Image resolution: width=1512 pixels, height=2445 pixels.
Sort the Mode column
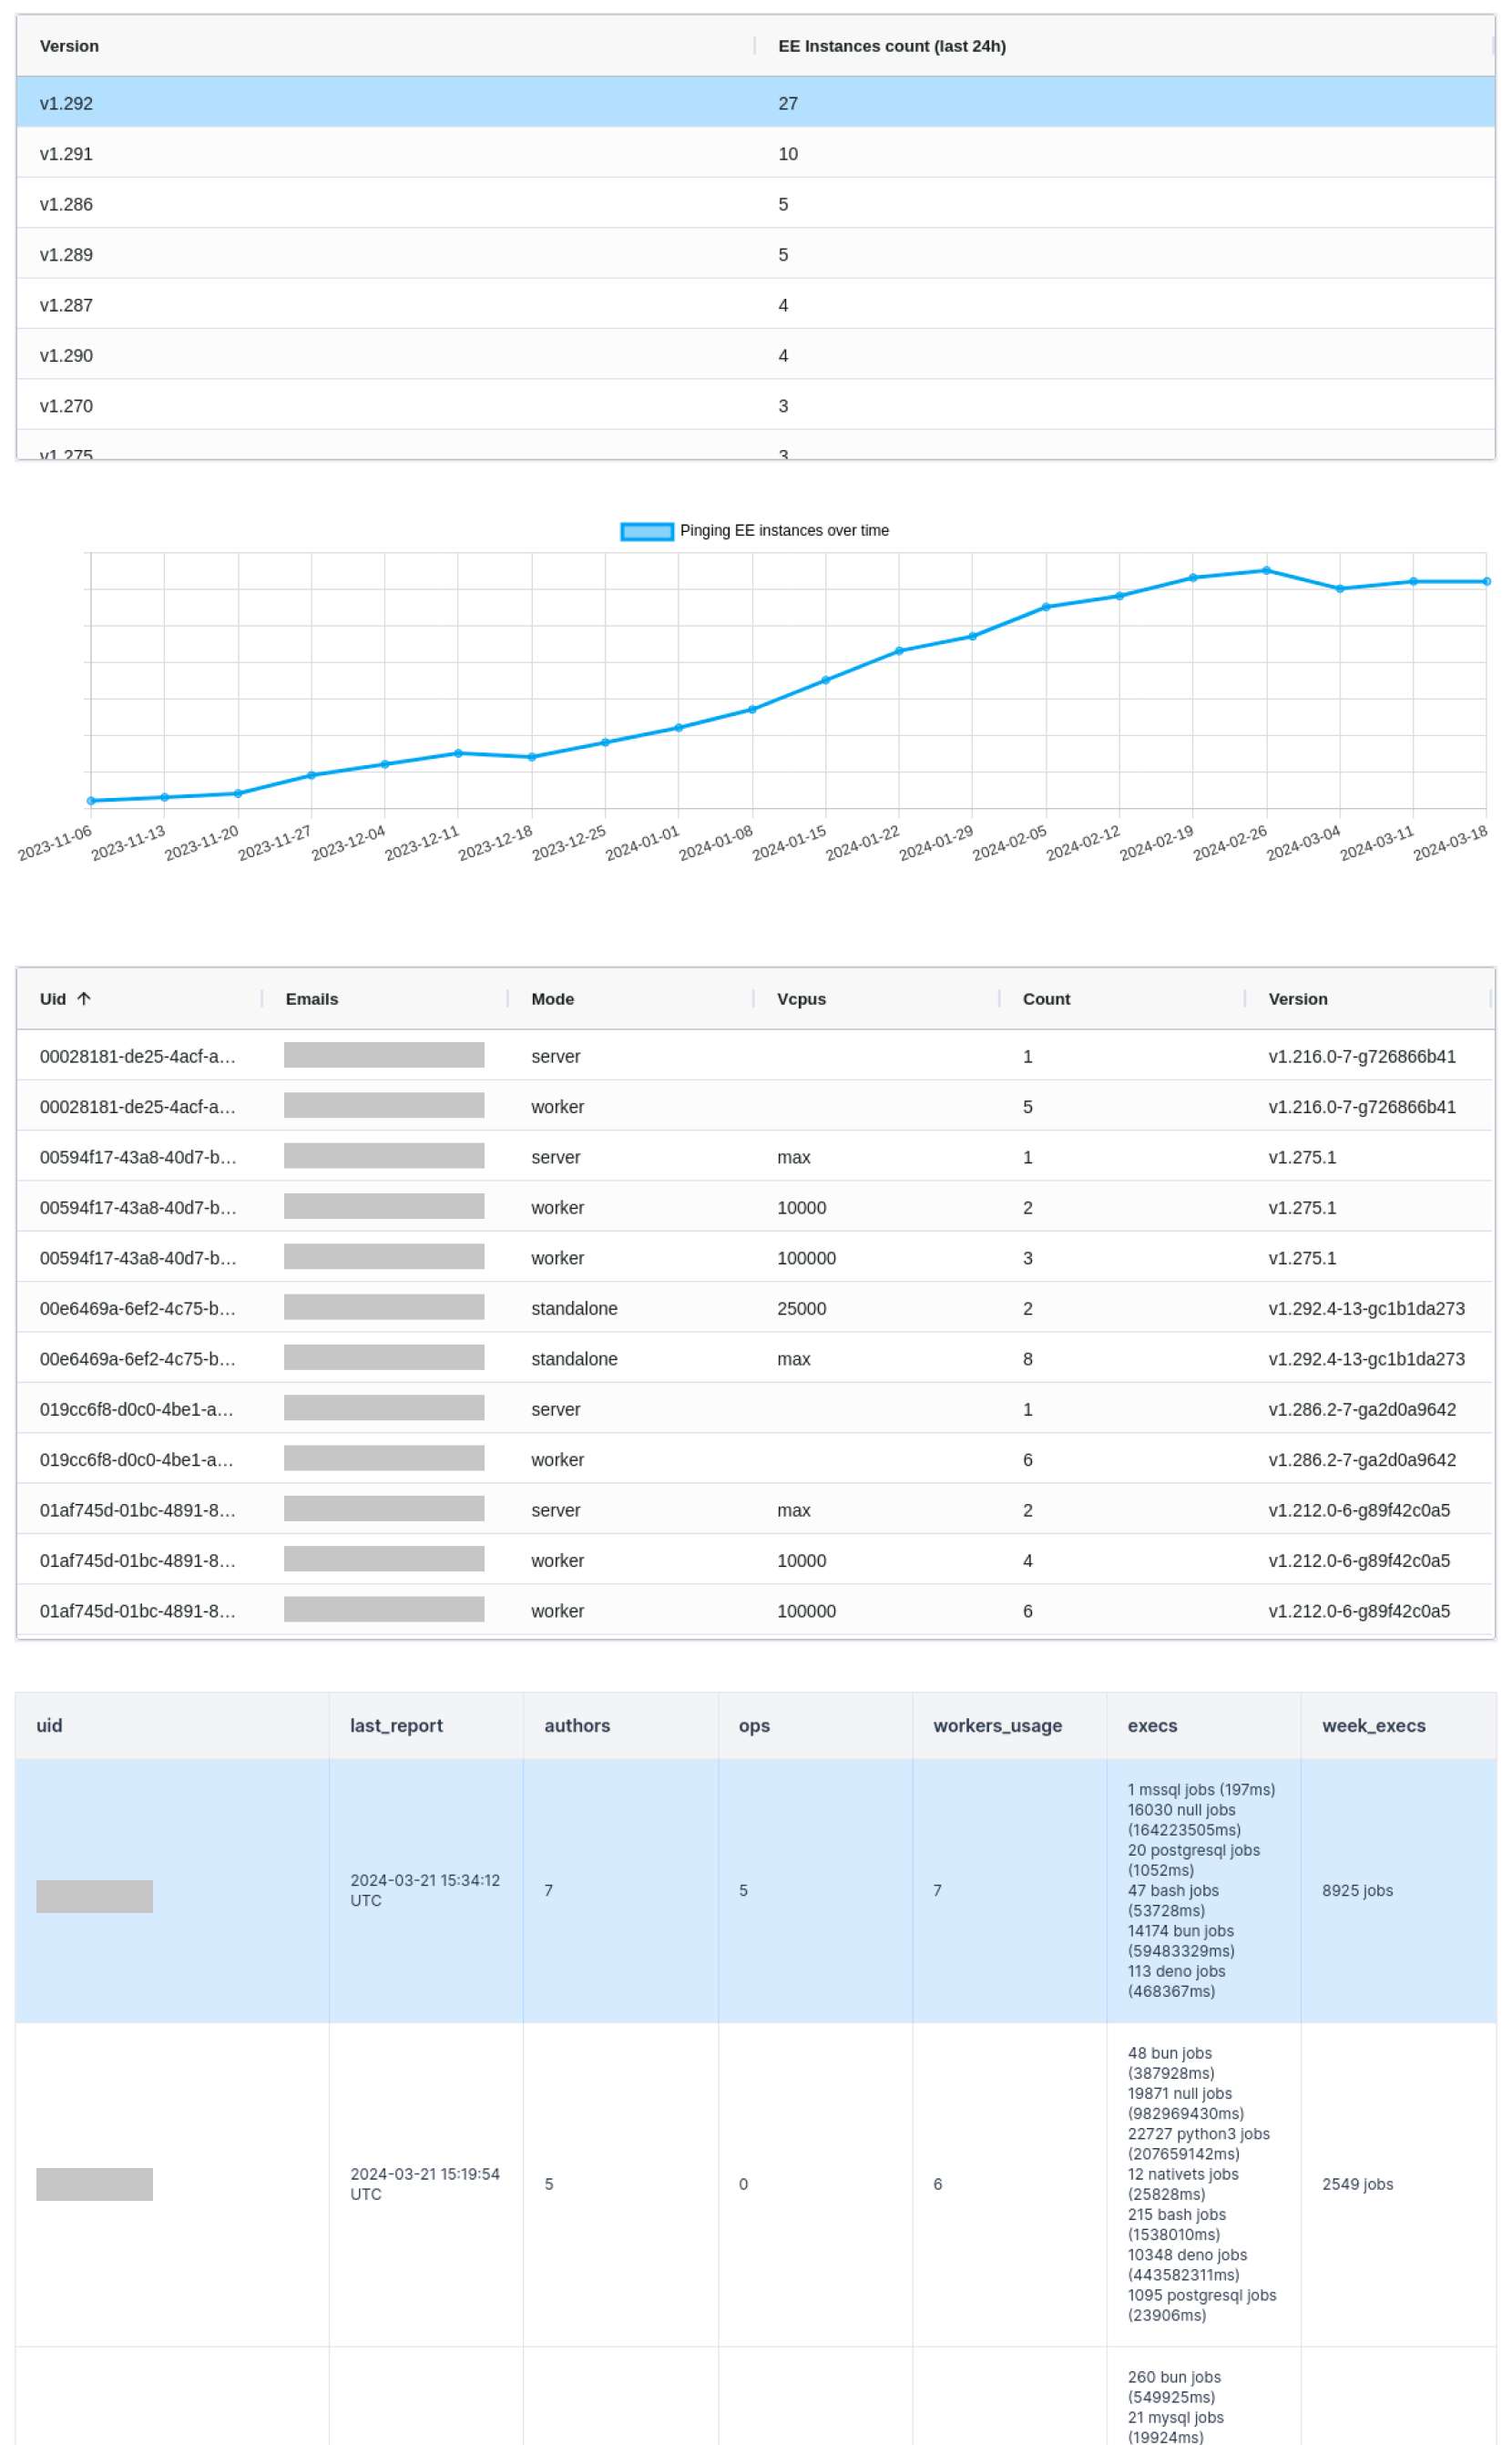[x=551, y=998]
